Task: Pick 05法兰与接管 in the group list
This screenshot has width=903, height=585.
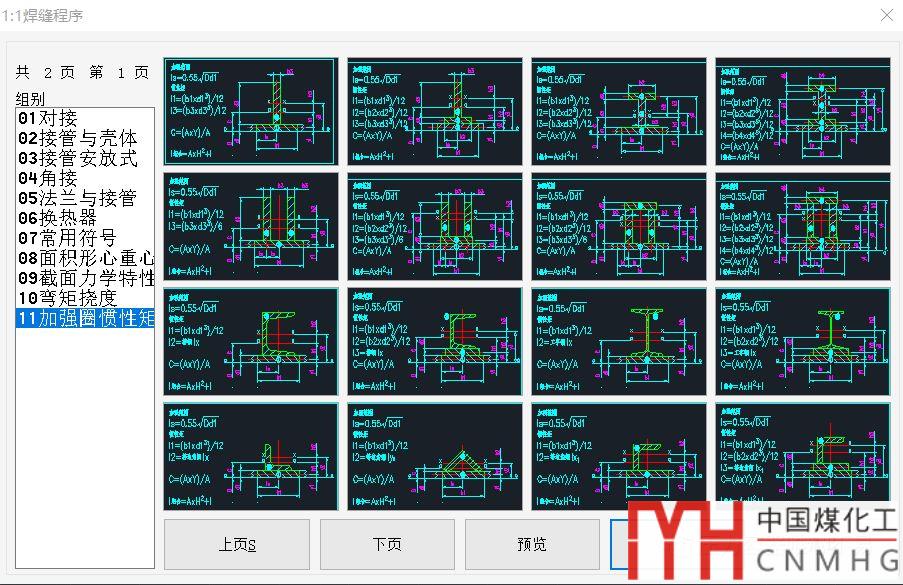Action: click(x=77, y=198)
